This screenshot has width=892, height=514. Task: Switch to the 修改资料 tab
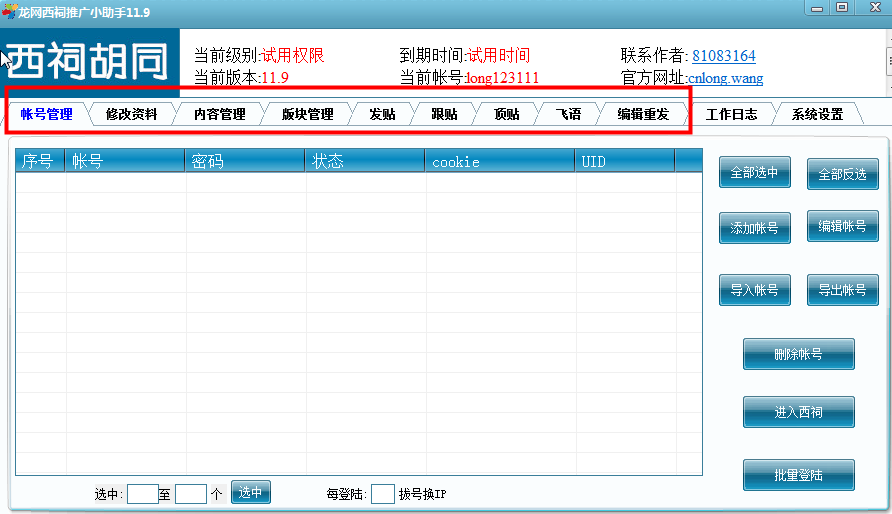(132, 114)
